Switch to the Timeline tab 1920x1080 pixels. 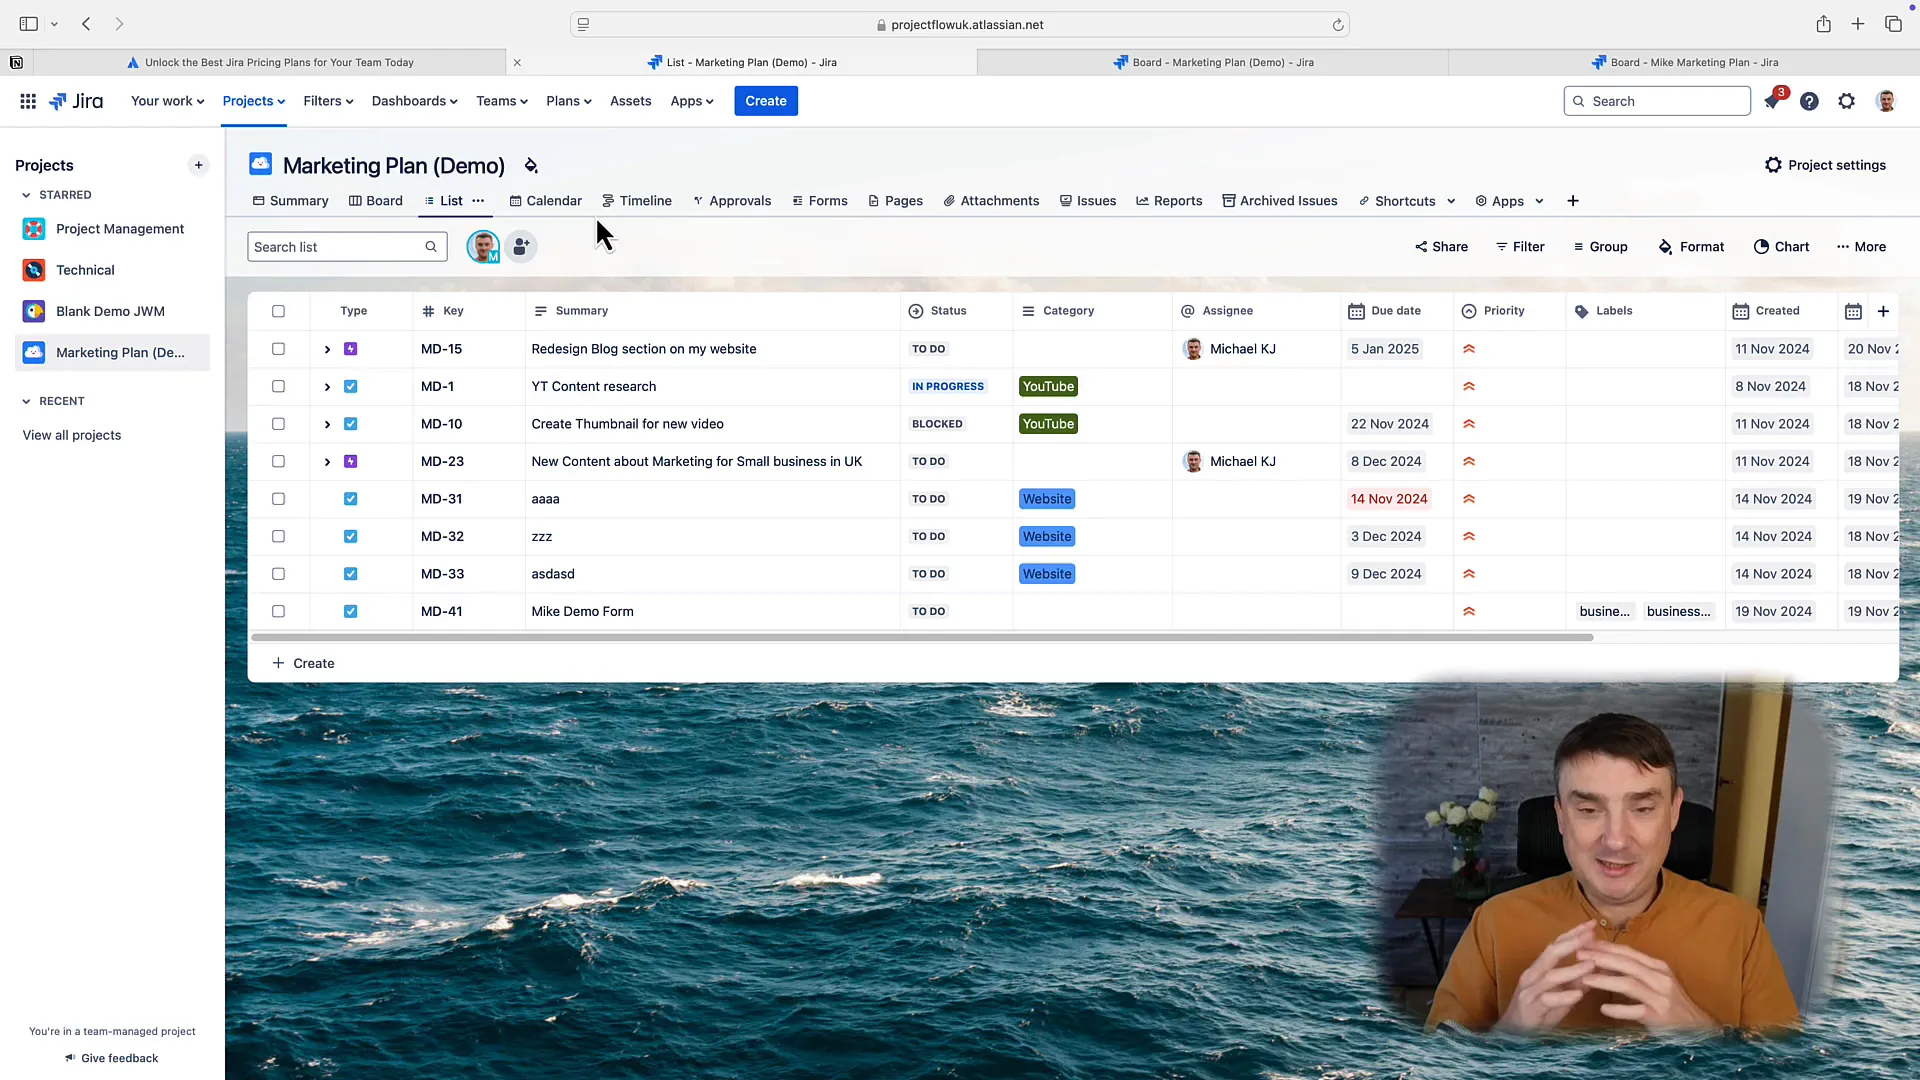click(x=637, y=201)
